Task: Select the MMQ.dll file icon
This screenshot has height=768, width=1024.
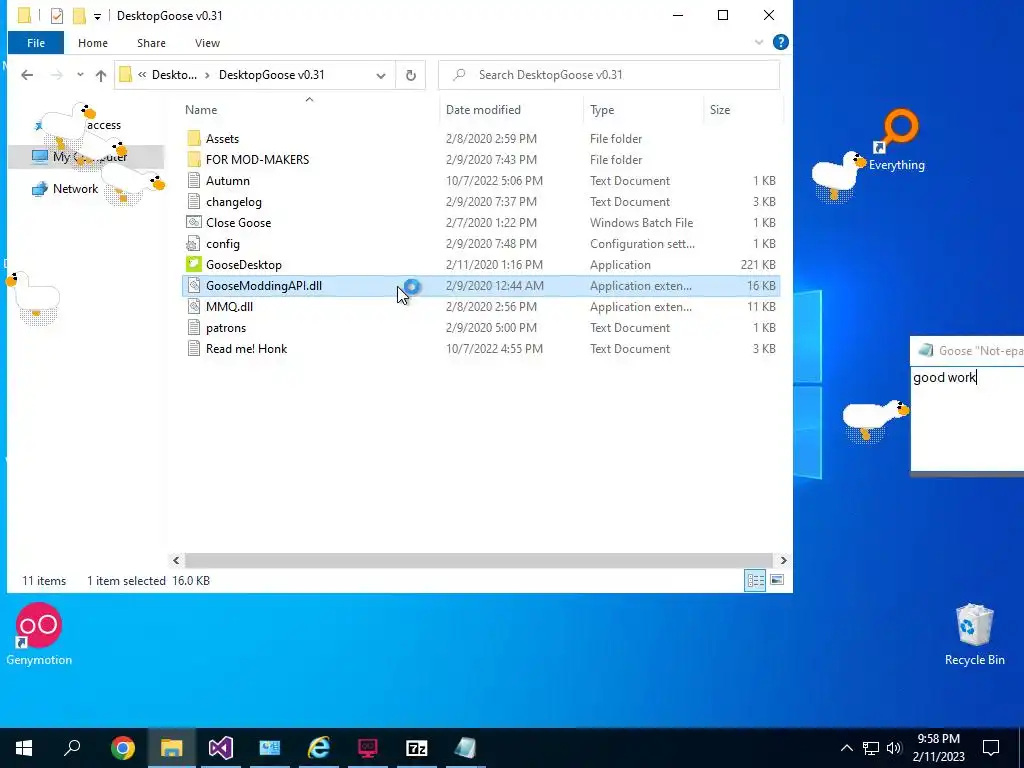Action: coord(194,306)
